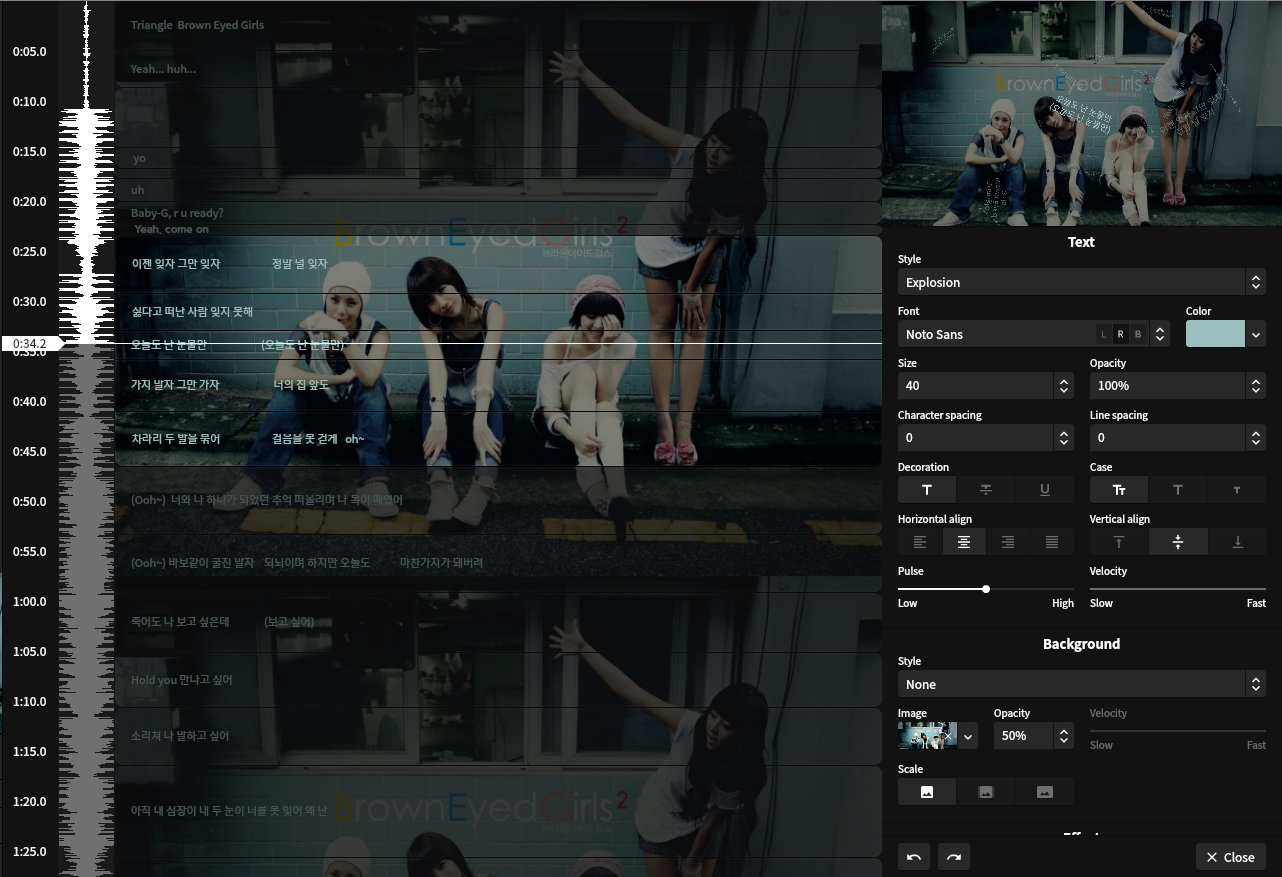The image size is (1282, 877).
Task: Select Bold (B) font weight
Action: [1137, 334]
